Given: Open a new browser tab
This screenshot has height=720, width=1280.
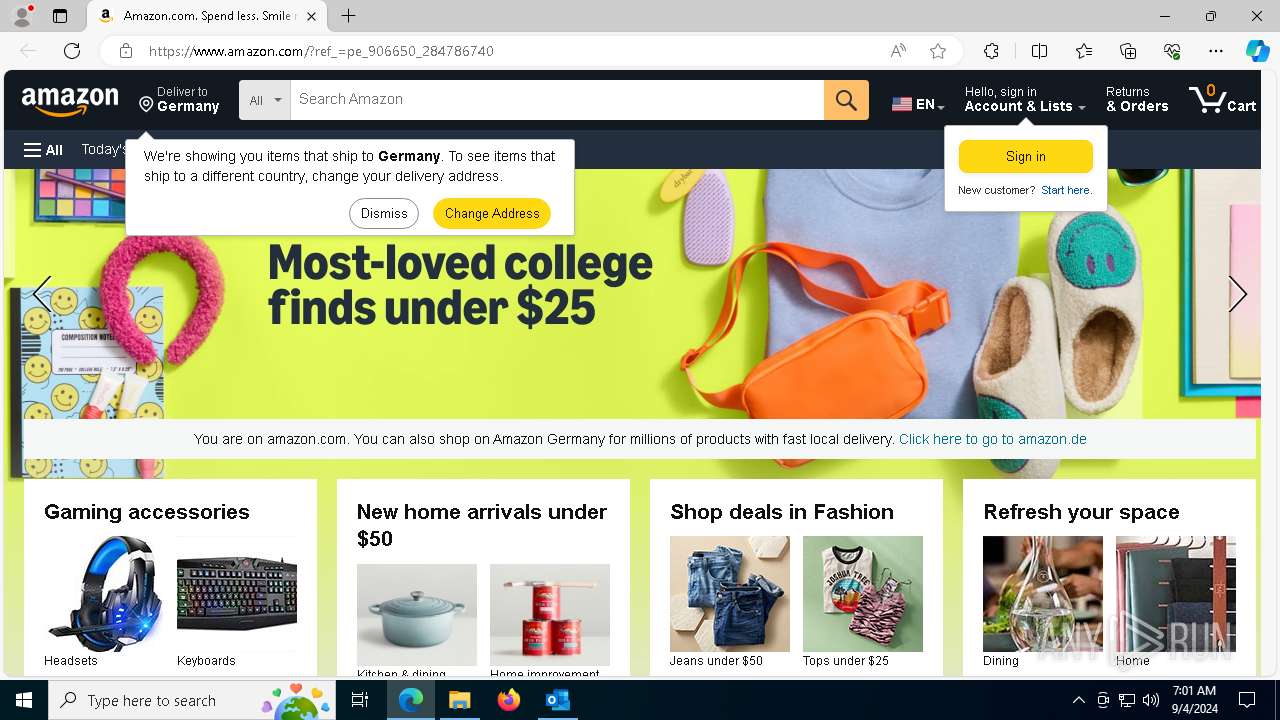Looking at the screenshot, I should coord(348,16).
